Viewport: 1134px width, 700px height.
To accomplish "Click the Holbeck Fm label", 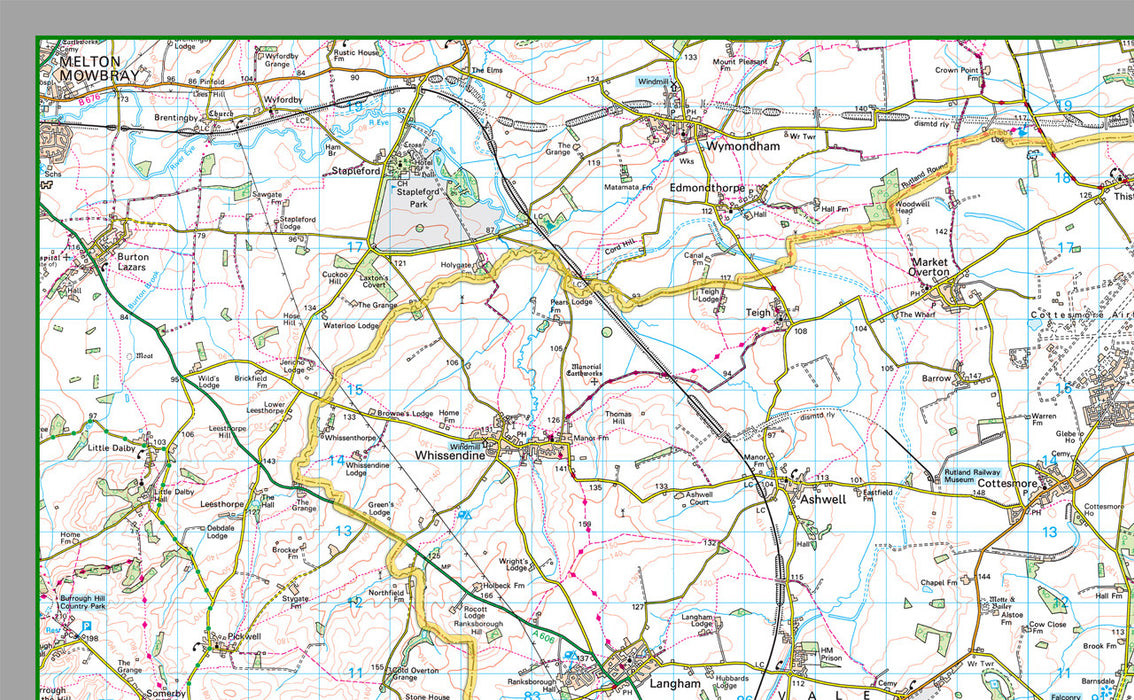I will [x=503, y=586].
